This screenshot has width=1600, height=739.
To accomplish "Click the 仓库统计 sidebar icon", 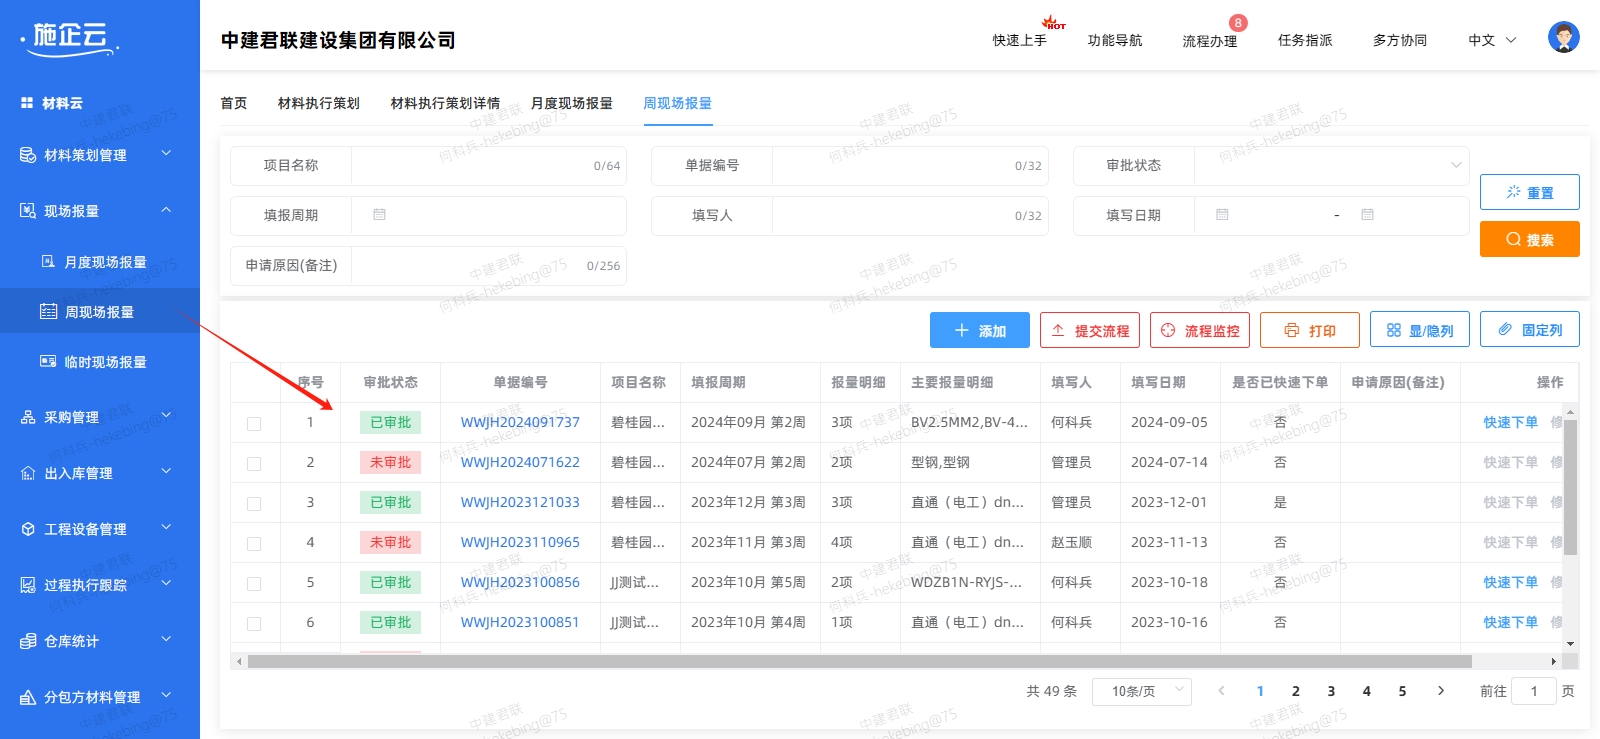I will (x=28, y=641).
